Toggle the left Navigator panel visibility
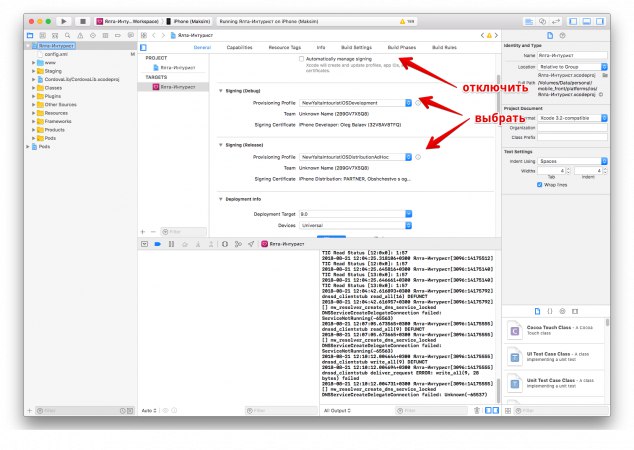634x450 pixels. pos(573,21)
